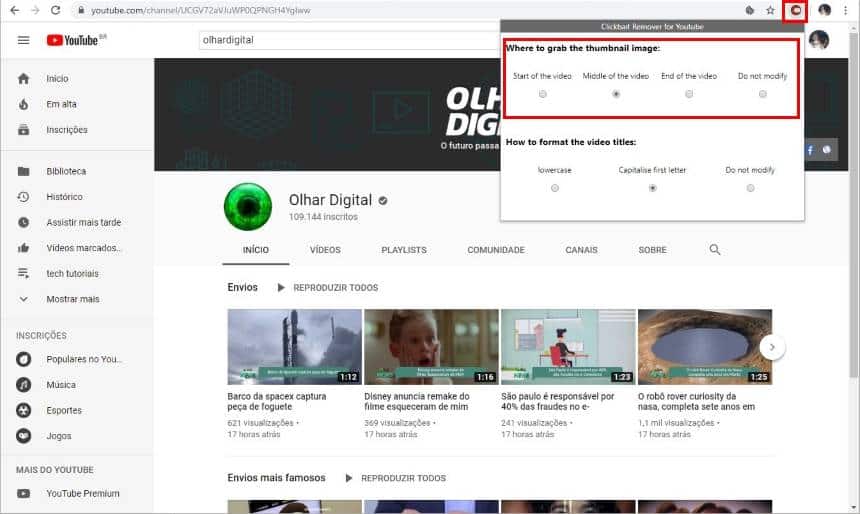
Task: Select lowercase title format
Action: point(555,188)
